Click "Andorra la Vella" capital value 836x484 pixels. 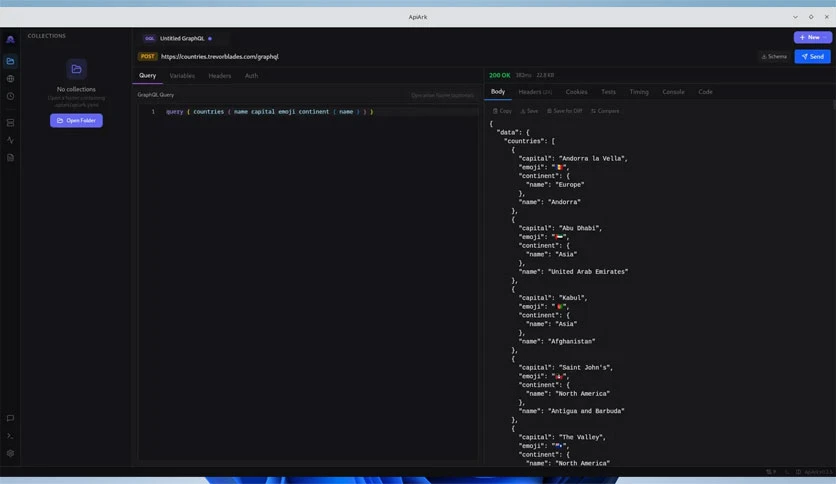pyautogui.click(x=593, y=158)
